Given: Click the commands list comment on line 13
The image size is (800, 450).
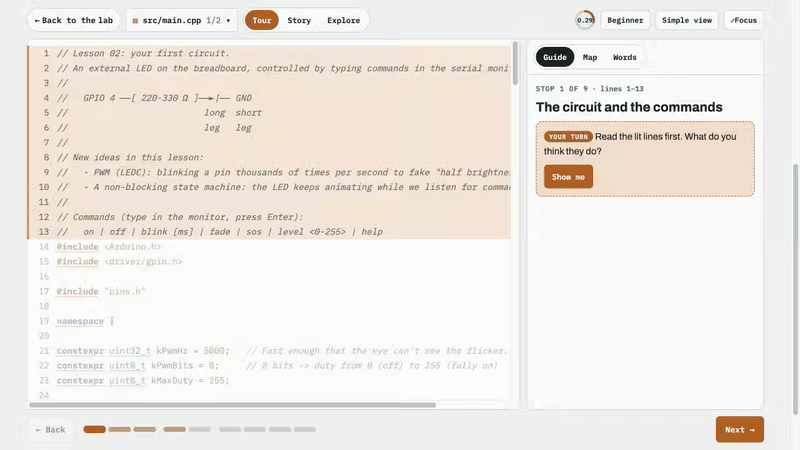Looking at the screenshot, I should pos(219,232).
